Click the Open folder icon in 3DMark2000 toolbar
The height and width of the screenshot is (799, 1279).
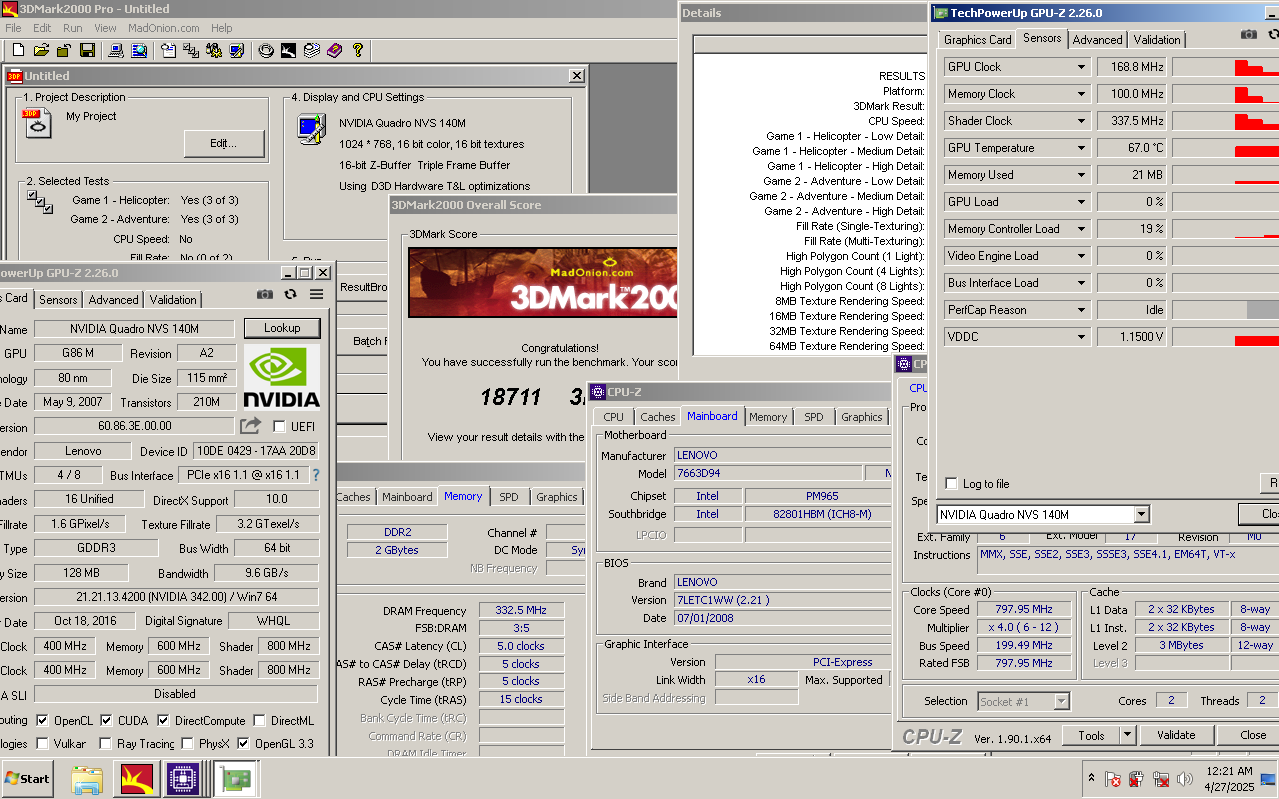[x=41, y=50]
